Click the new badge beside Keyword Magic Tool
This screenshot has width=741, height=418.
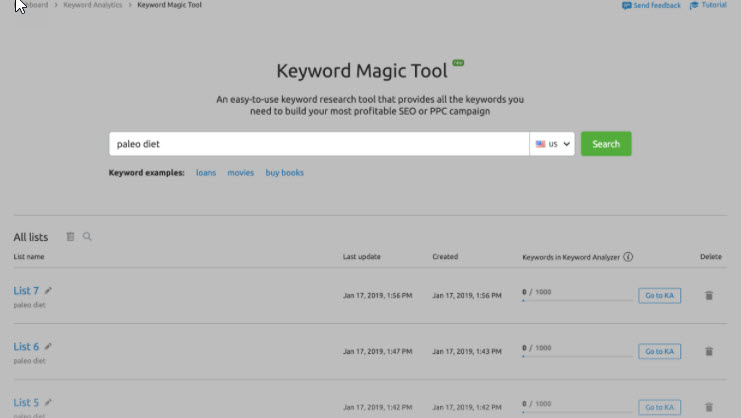tap(458, 63)
